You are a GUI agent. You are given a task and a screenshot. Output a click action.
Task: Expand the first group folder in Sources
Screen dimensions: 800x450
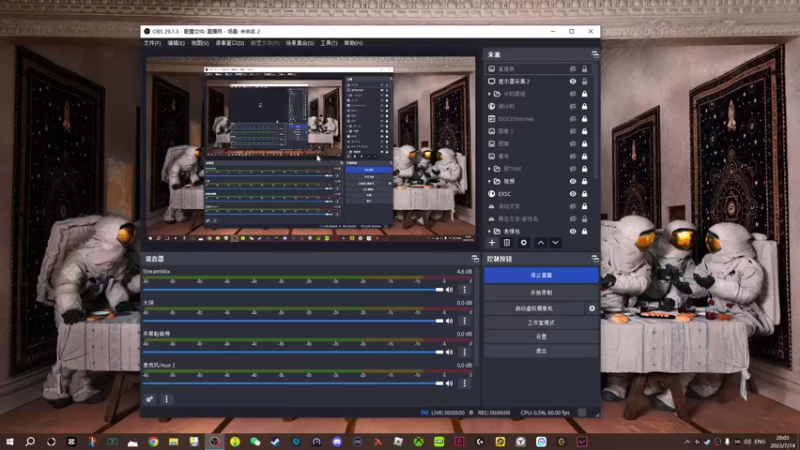pyautogui.click(x=489, y=94)
